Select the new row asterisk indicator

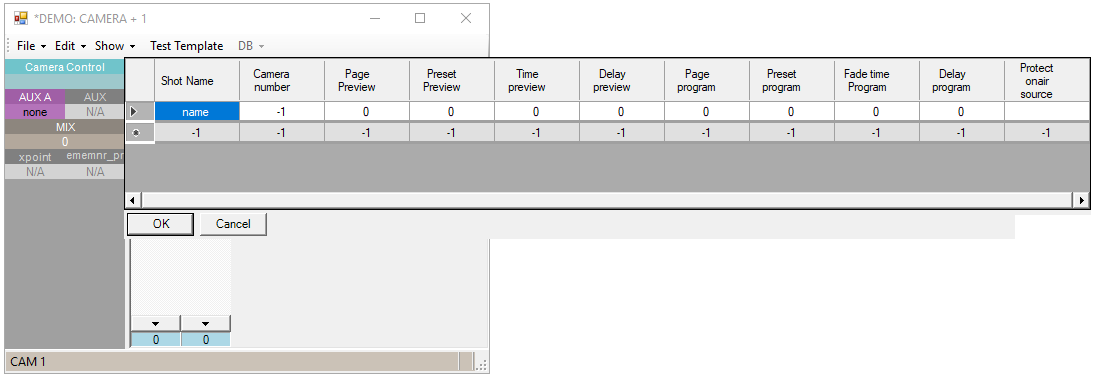pyautogui.click(x=135, y=133)
